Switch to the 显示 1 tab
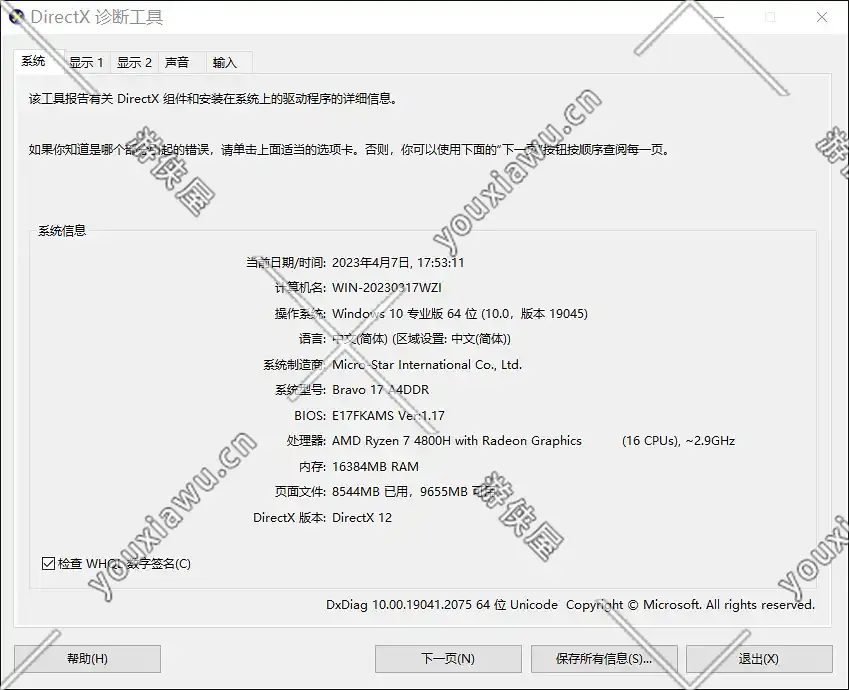 click(86, 62)
